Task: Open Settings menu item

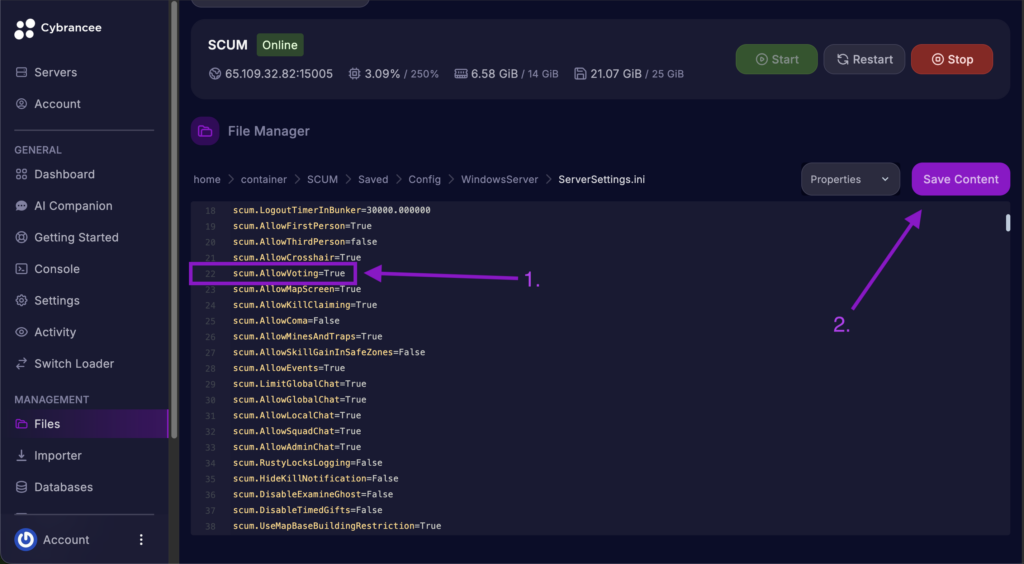Action: coord(57,300)
